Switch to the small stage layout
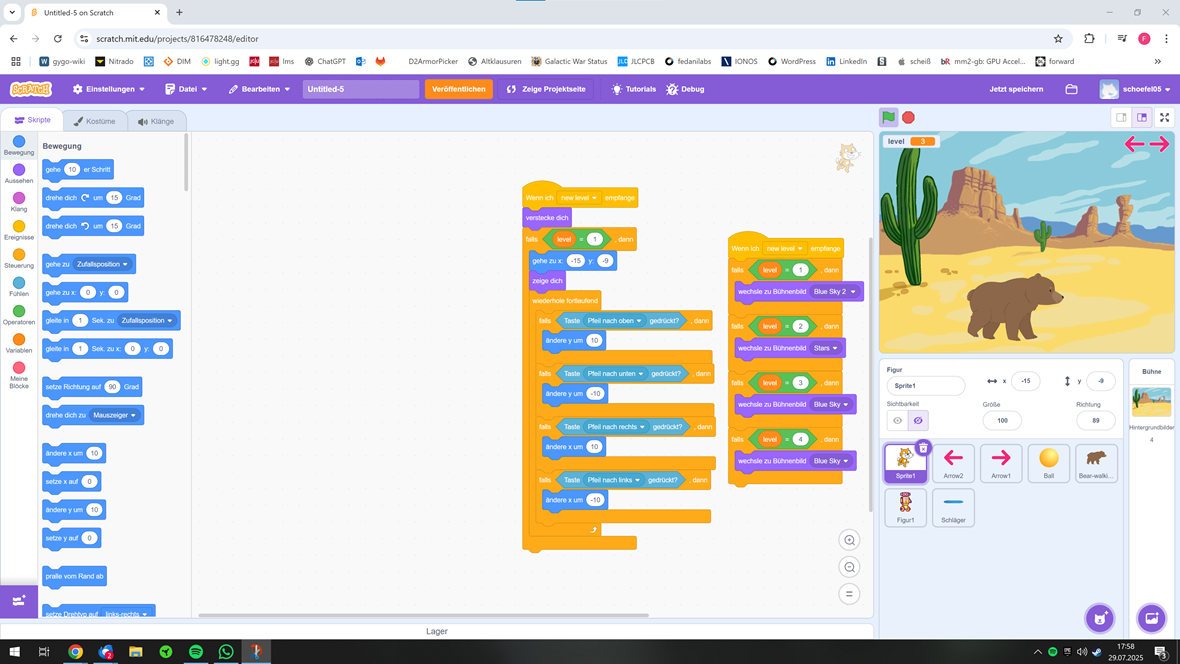This screenshot has height=664, width=1180. [x=1121, y=117]
